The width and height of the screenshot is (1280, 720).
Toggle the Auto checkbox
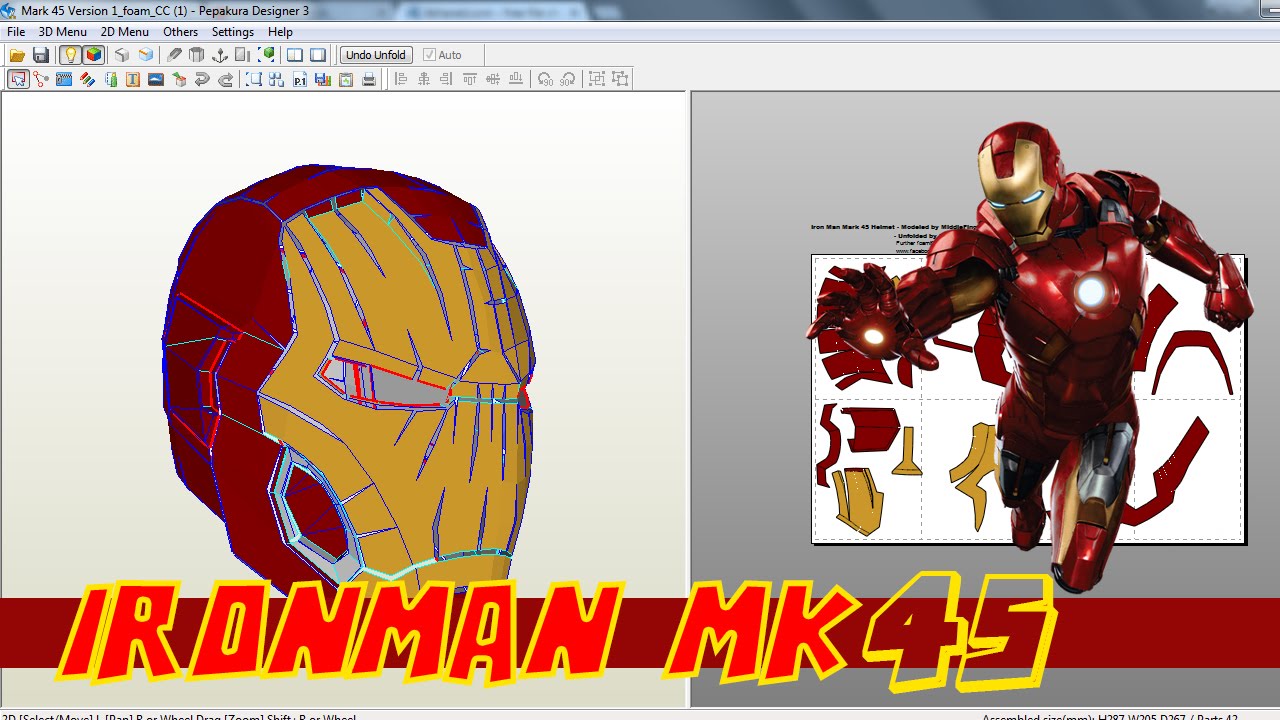point(442,55)
